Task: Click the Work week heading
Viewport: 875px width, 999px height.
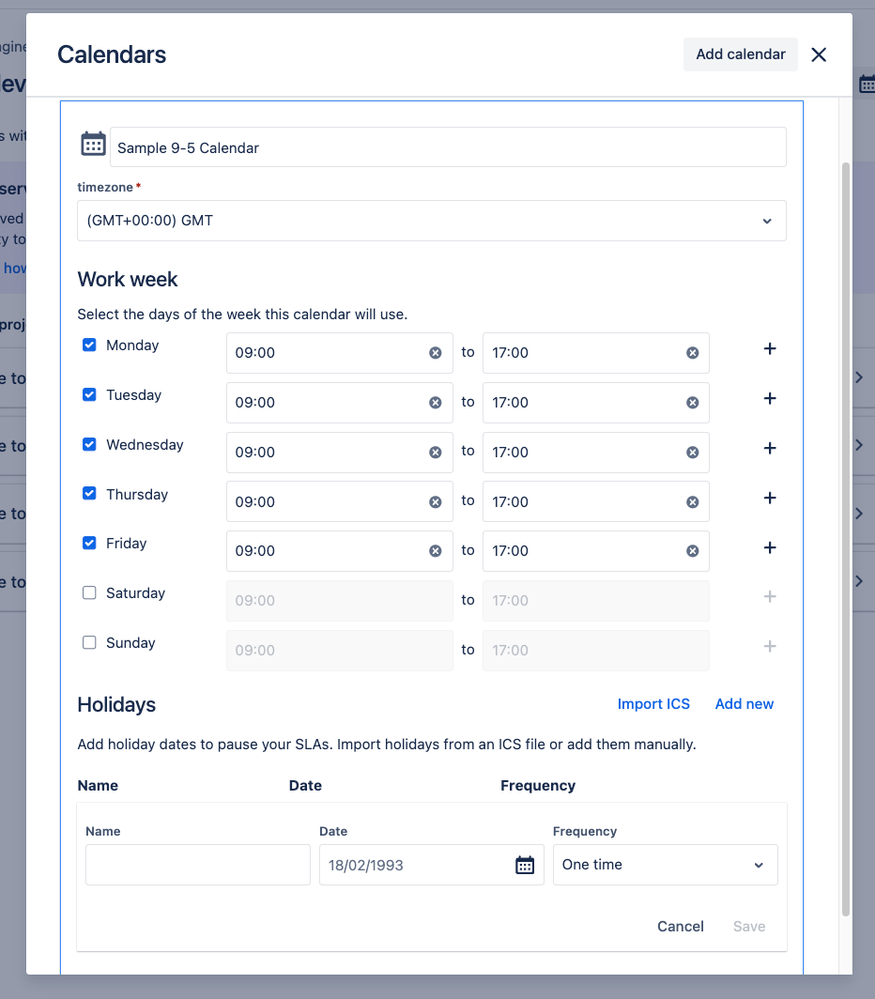Action: point(127,280)
